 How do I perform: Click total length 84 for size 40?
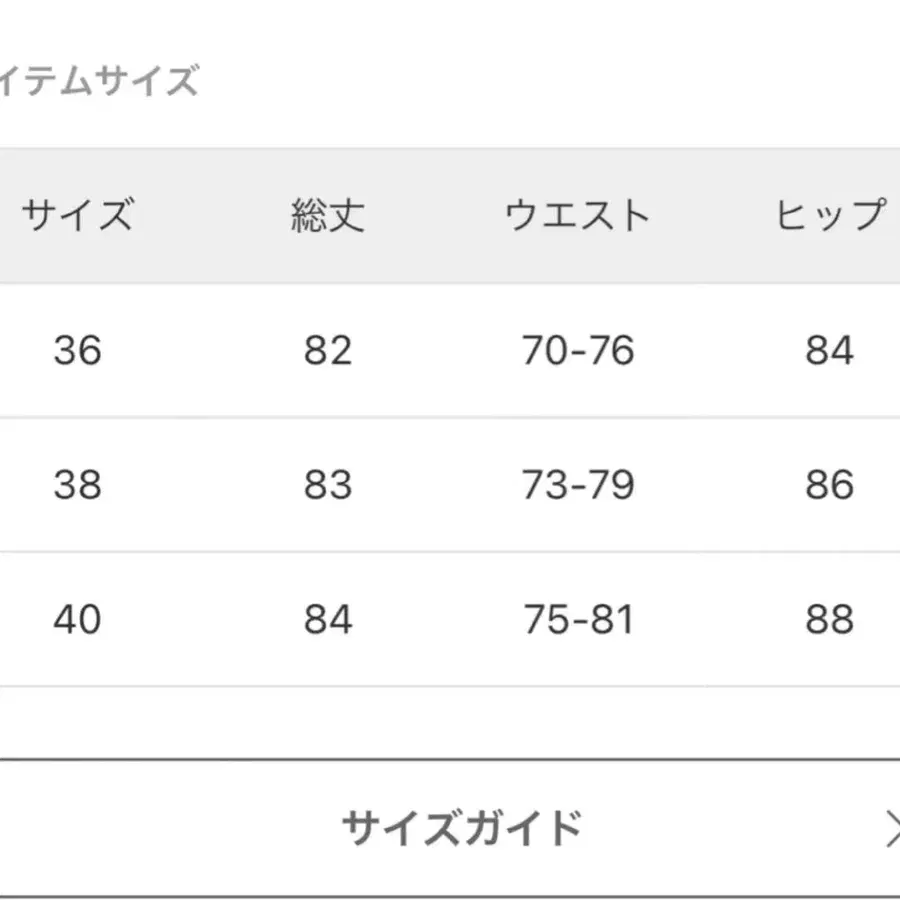(329, 619)
